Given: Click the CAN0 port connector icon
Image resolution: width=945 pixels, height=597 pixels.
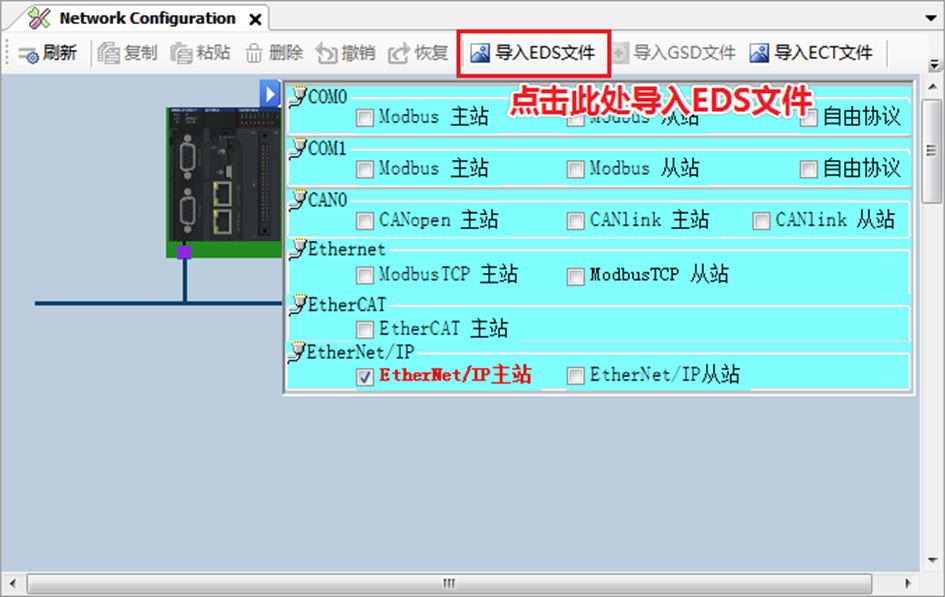Looking at the screenshot, I should pyautogui.click(x=298, y=199).
